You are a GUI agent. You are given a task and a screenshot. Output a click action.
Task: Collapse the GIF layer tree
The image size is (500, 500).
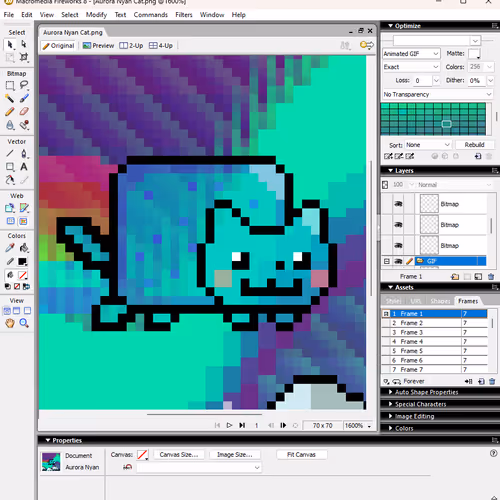tap(387, 261)
